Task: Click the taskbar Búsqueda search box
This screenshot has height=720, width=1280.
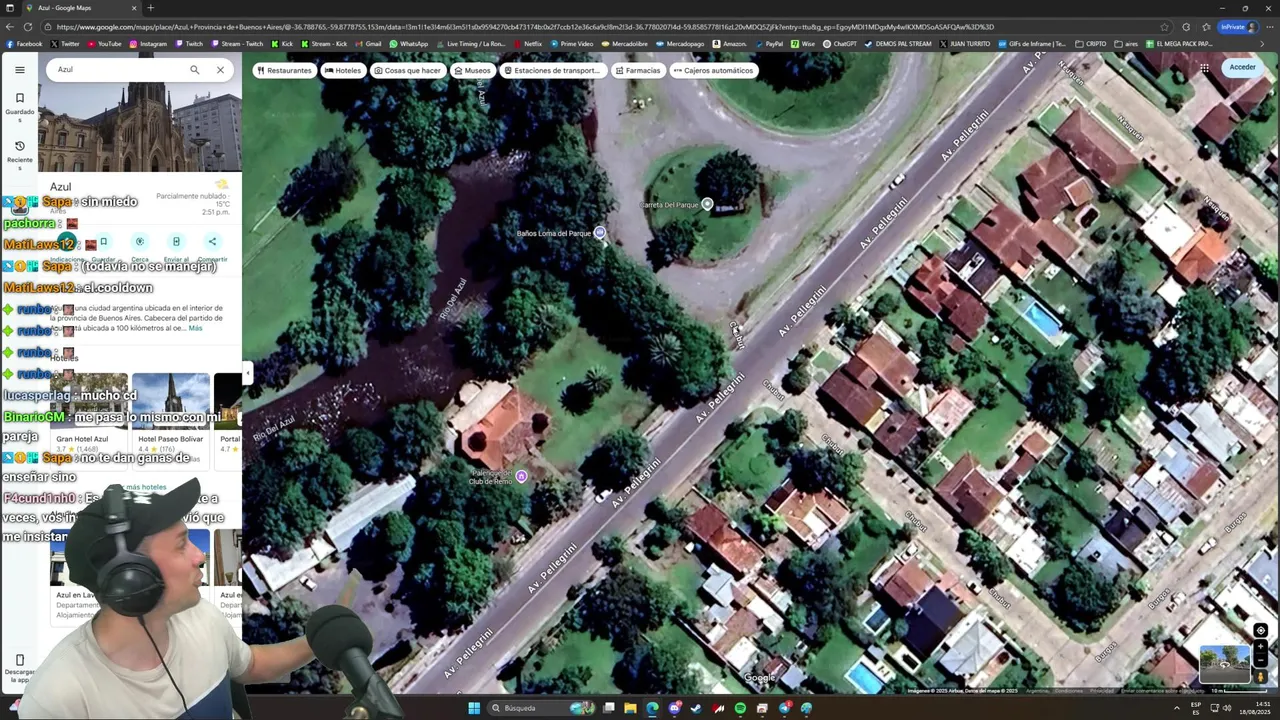Action: point(540,708)
